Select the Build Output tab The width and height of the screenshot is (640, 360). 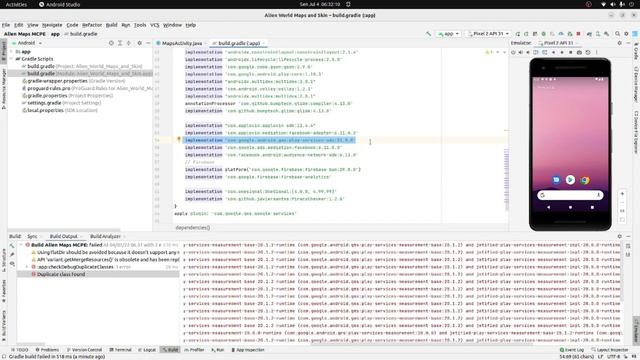click(63, 236)
